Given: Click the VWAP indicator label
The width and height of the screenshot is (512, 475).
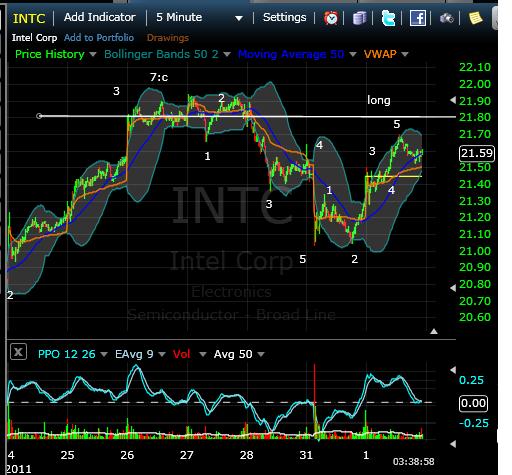Looking at the screenshot, I should tap(380, 54).
